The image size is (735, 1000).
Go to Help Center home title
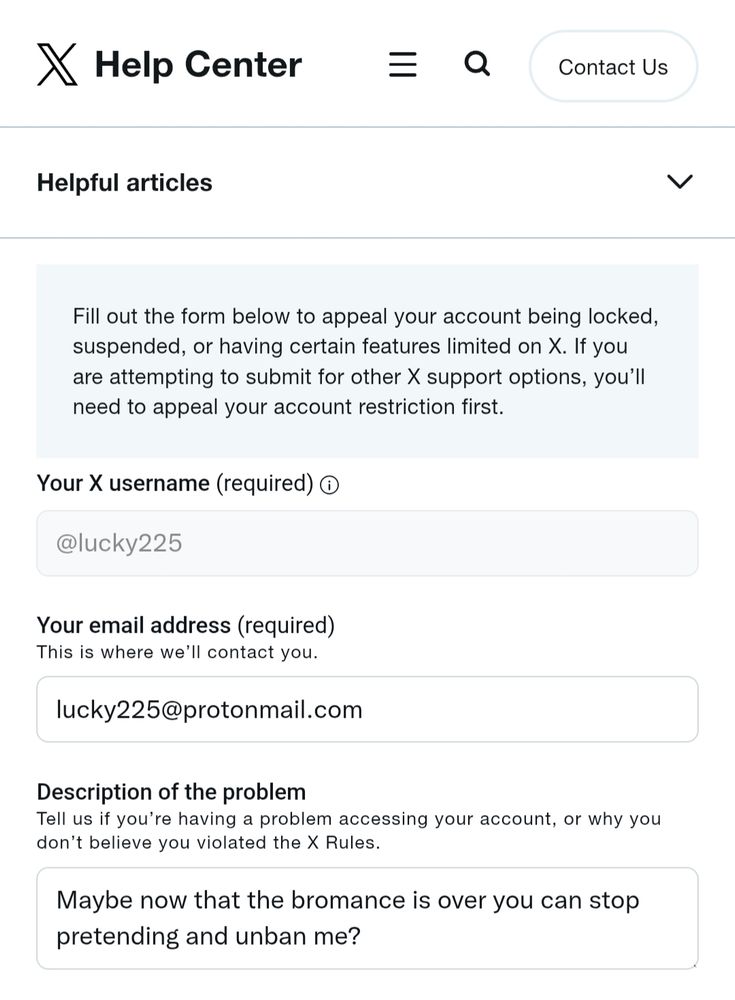(x=198, y=65)
